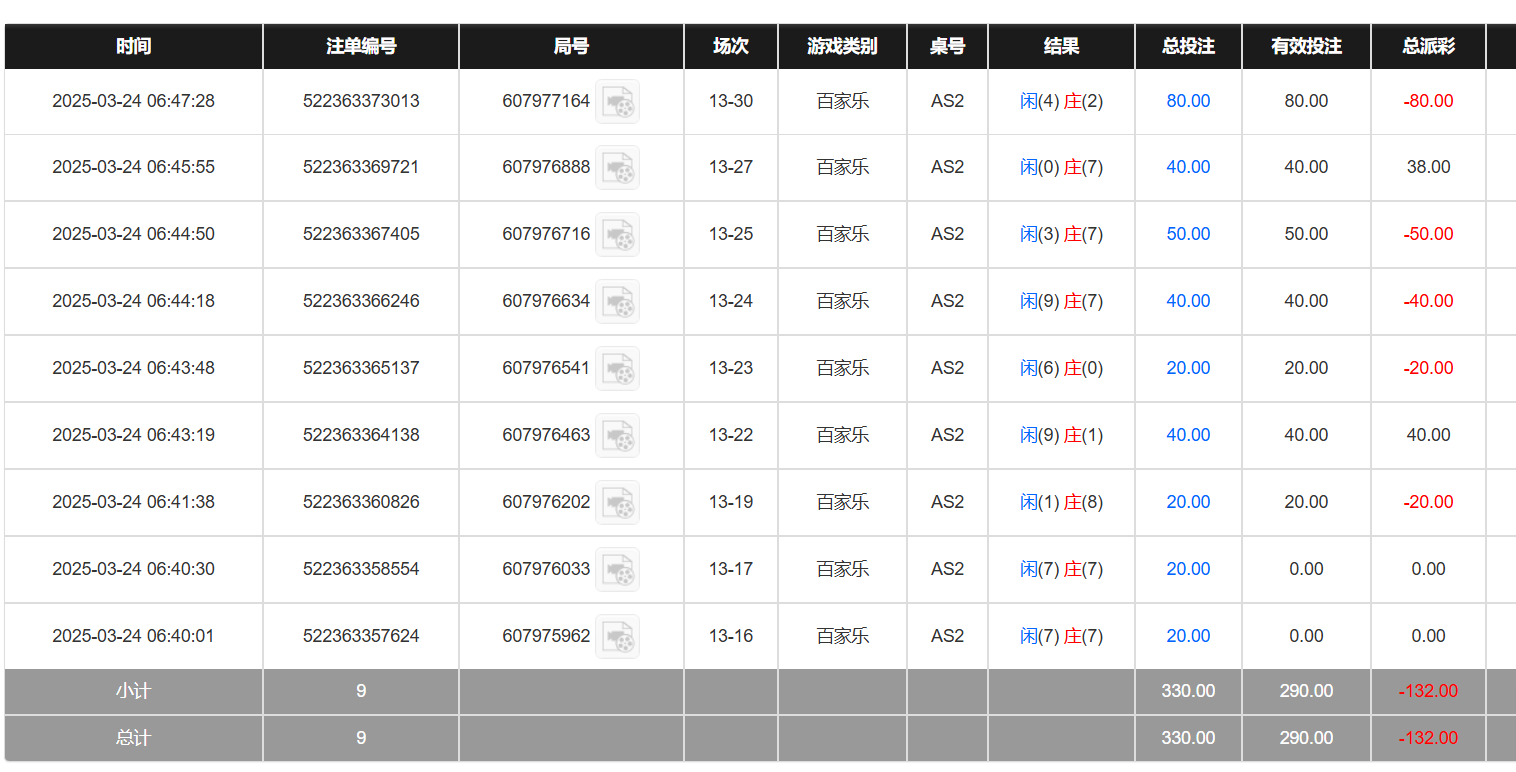Open video replay icon for round 607977164

tap(617, 102)
